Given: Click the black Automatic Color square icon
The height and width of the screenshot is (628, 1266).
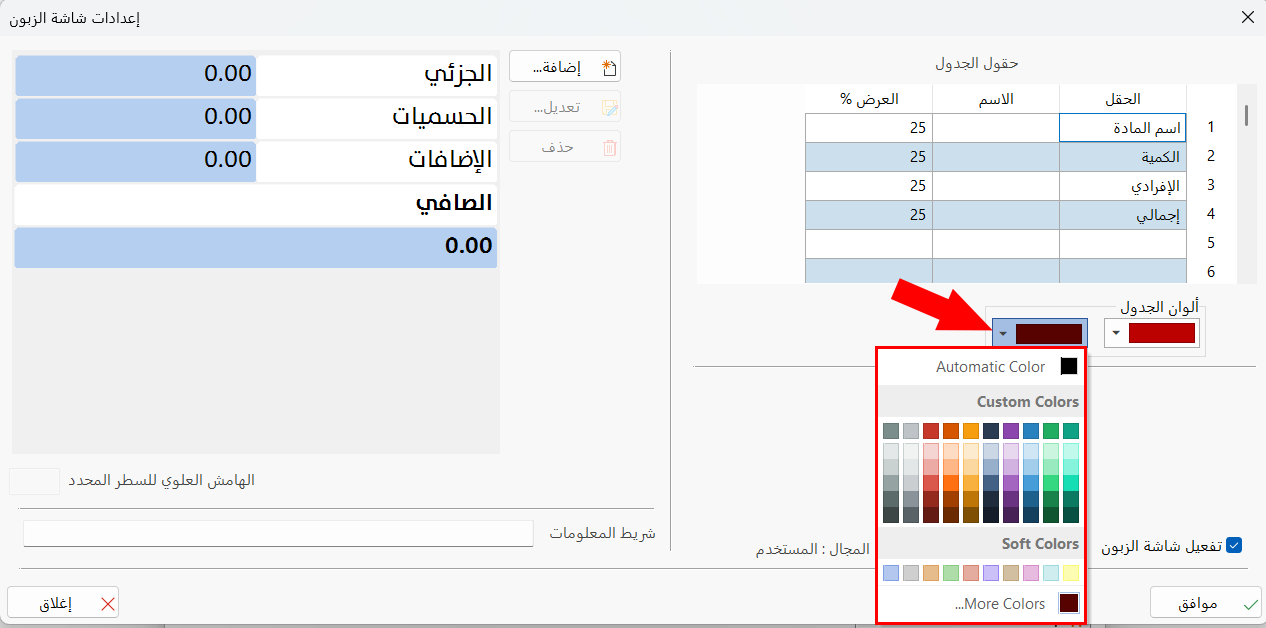Looking at the screenshot, I should point(1068,365).
